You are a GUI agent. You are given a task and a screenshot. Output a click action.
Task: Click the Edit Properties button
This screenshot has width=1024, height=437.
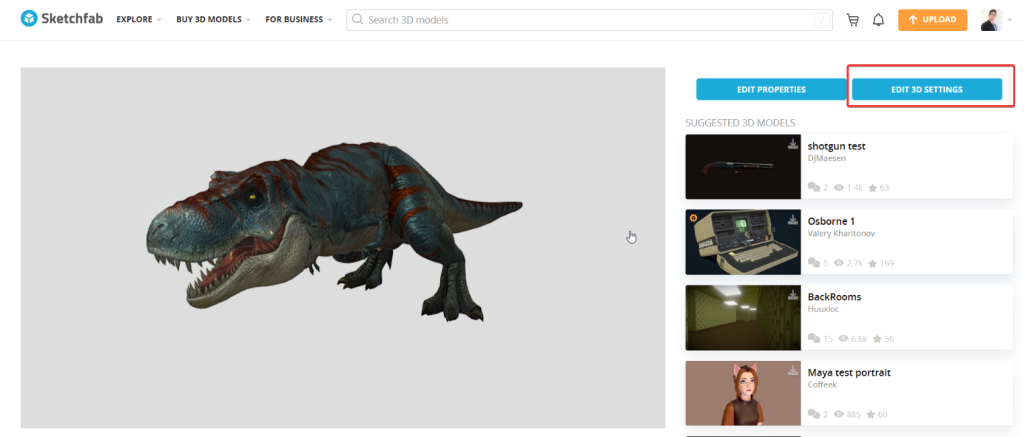pos(771,89)
